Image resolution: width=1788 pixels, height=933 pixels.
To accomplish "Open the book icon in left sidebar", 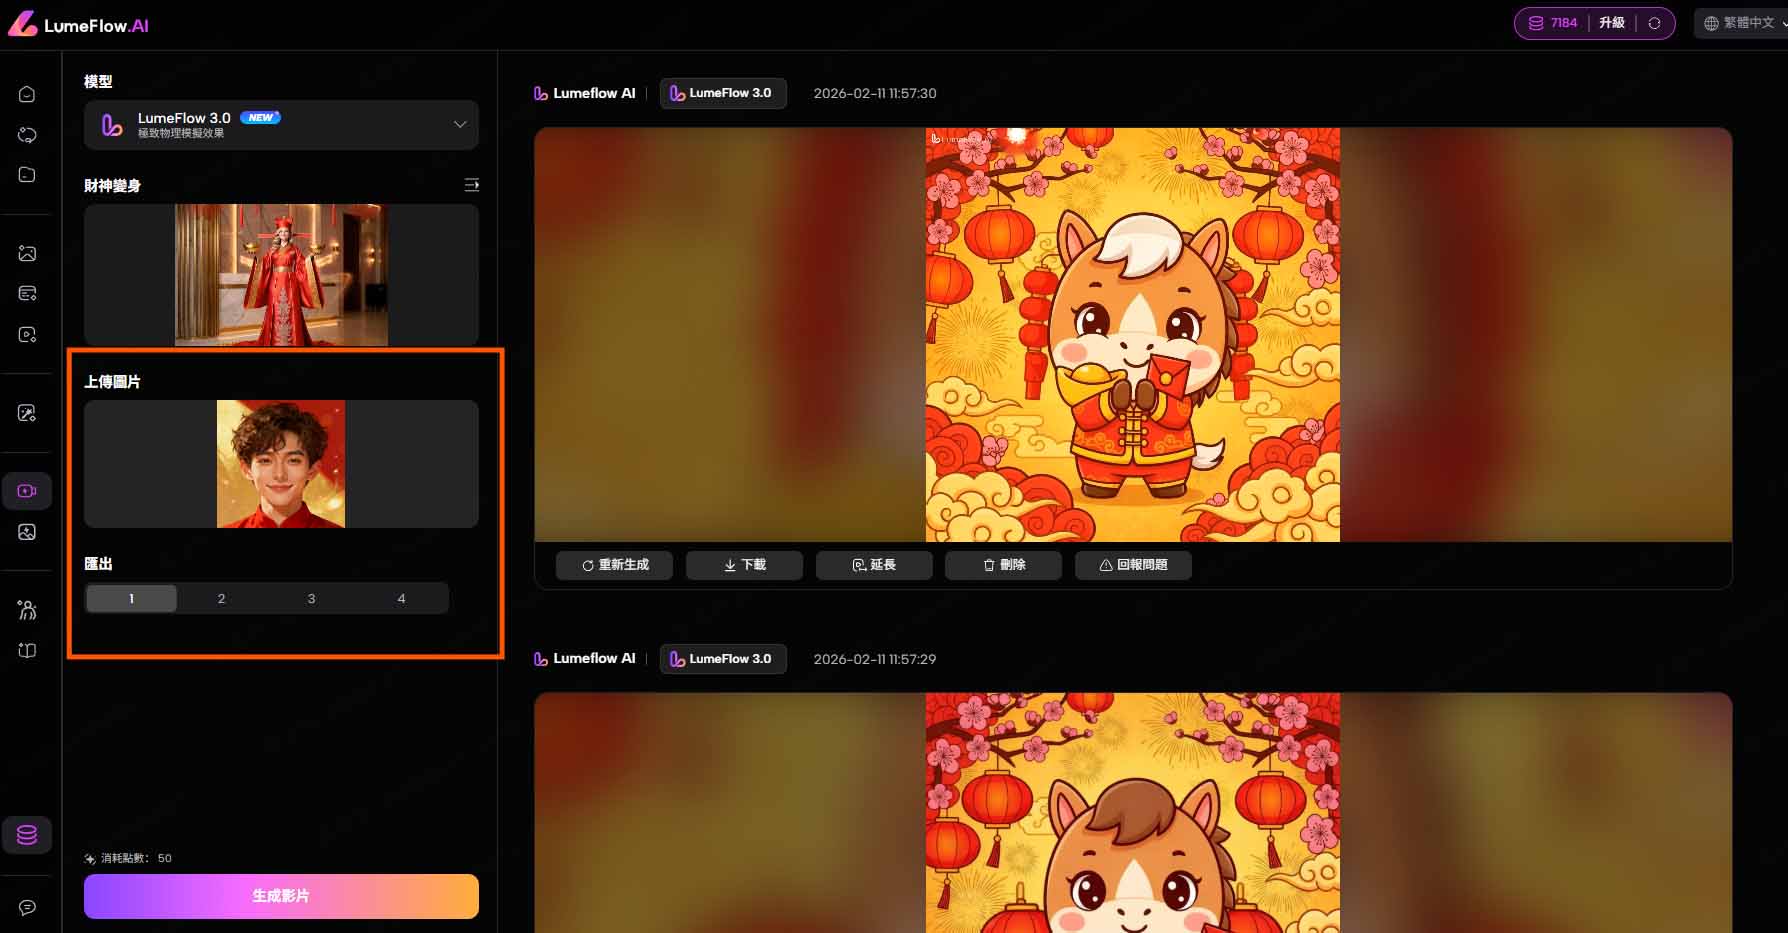I will (x=27, y=650).
